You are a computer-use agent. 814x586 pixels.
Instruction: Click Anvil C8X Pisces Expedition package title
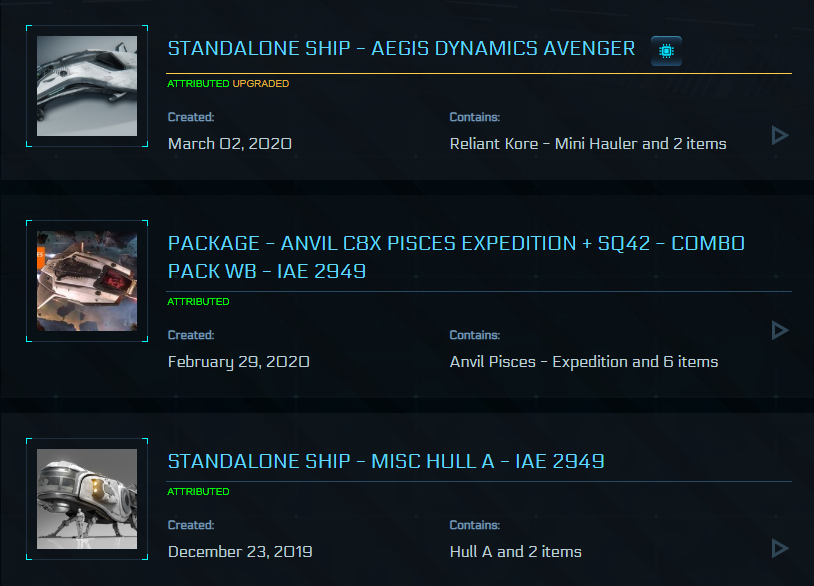(456, 257)
